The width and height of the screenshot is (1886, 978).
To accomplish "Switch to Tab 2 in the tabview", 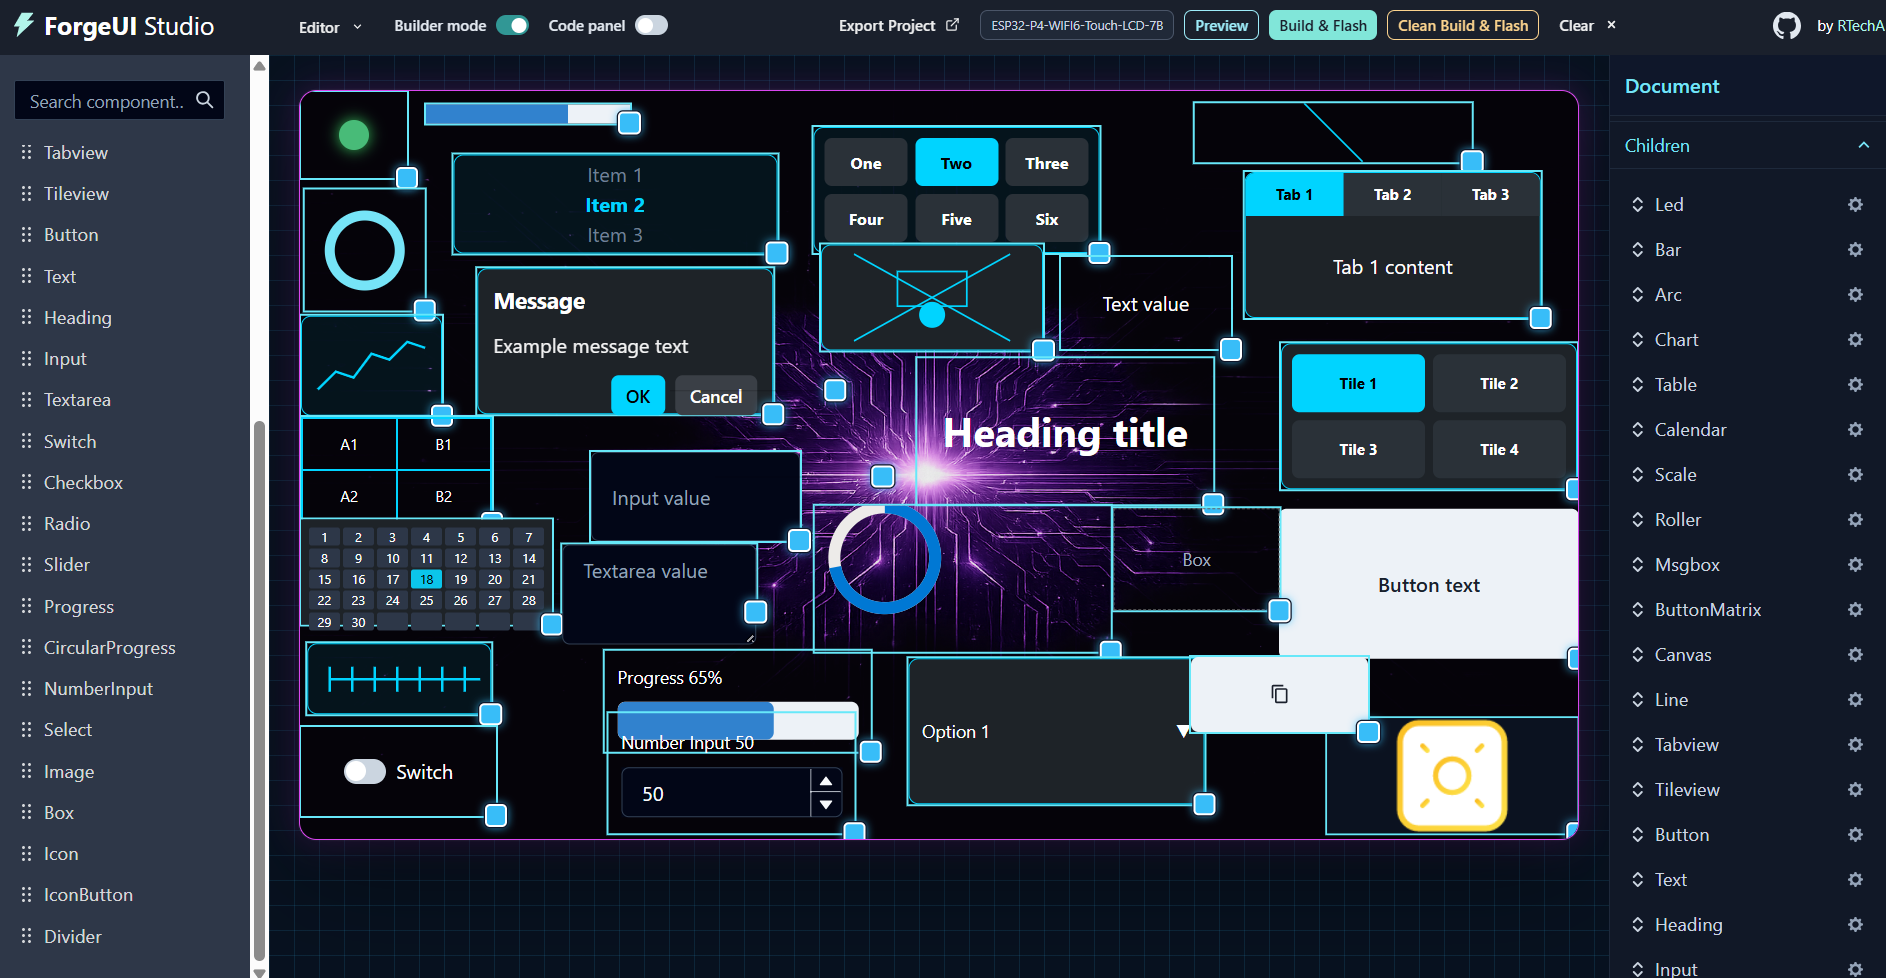I will click(1392, 194).
